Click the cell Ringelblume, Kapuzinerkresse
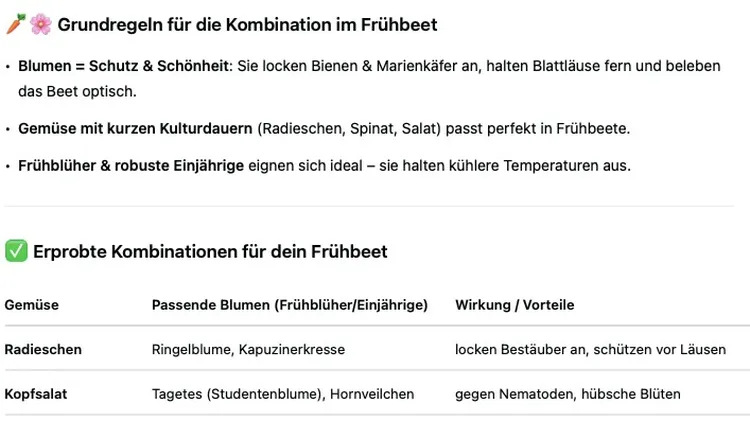Screen dimensions: 750x421 coord(248,350)
